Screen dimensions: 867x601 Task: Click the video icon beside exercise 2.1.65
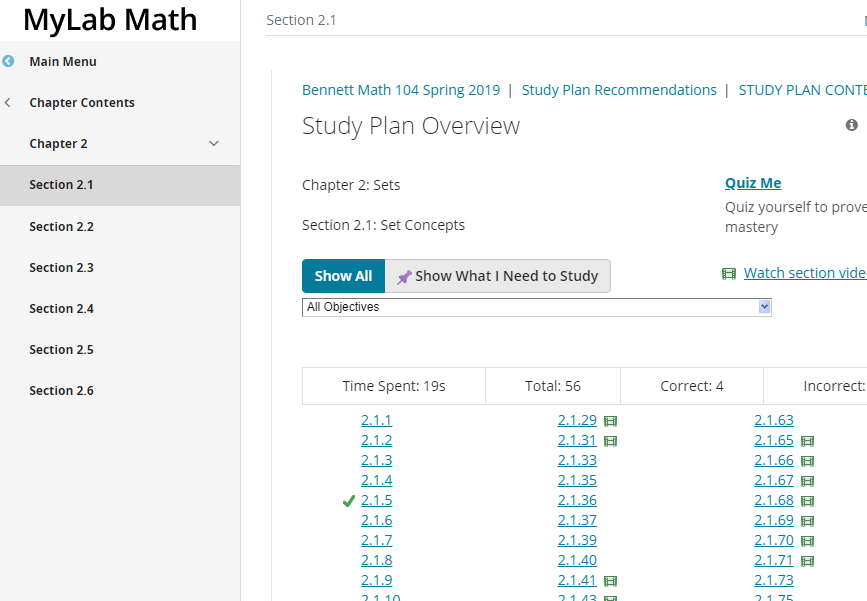tap(807, 441)
